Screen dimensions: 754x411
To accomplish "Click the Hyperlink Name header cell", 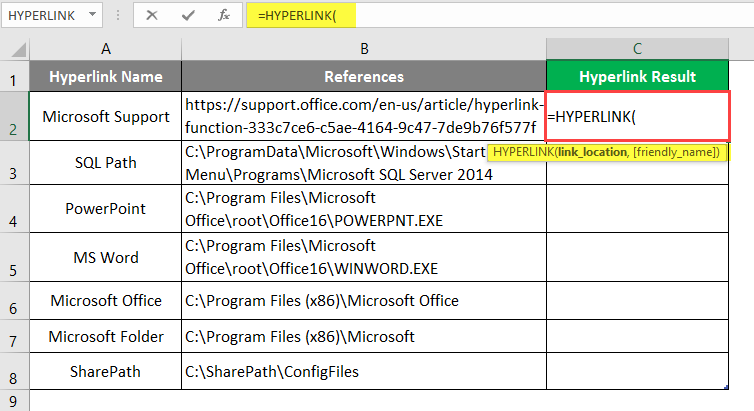I will point(106,76).
